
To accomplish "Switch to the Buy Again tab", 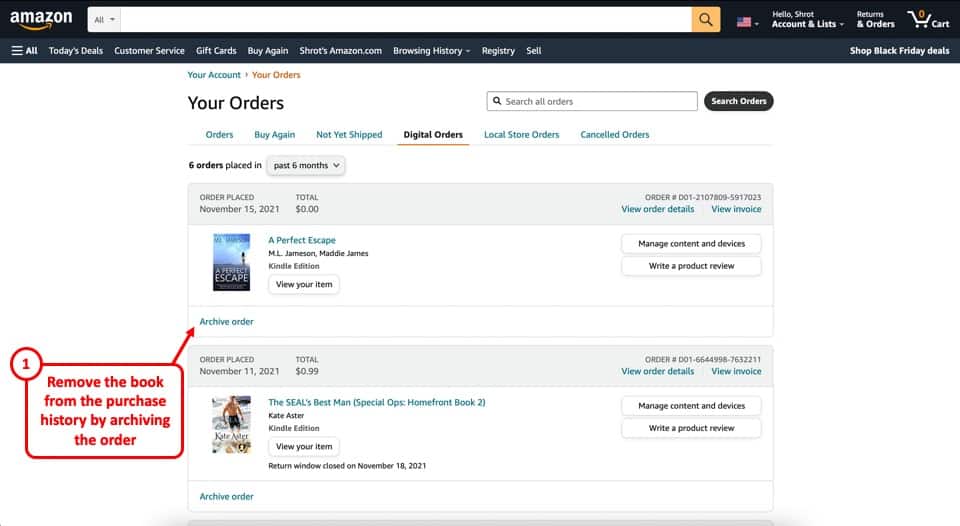I will [x=274, y=135].
